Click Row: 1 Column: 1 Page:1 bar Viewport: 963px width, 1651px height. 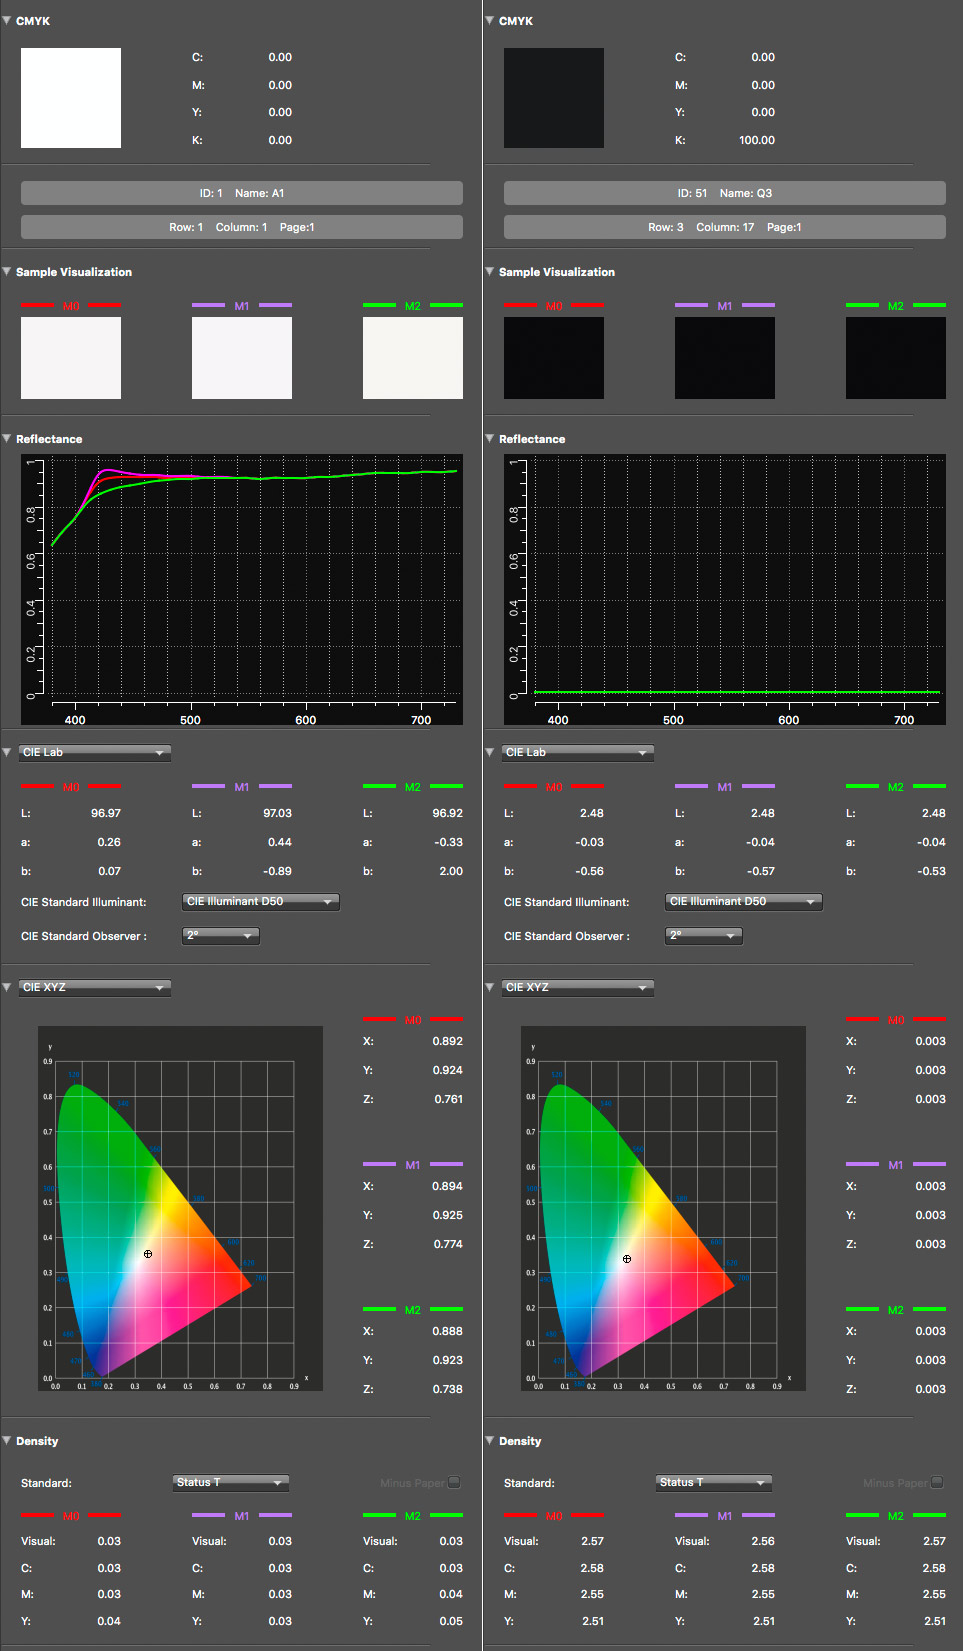pyautogui.click(x=242, y=227)
